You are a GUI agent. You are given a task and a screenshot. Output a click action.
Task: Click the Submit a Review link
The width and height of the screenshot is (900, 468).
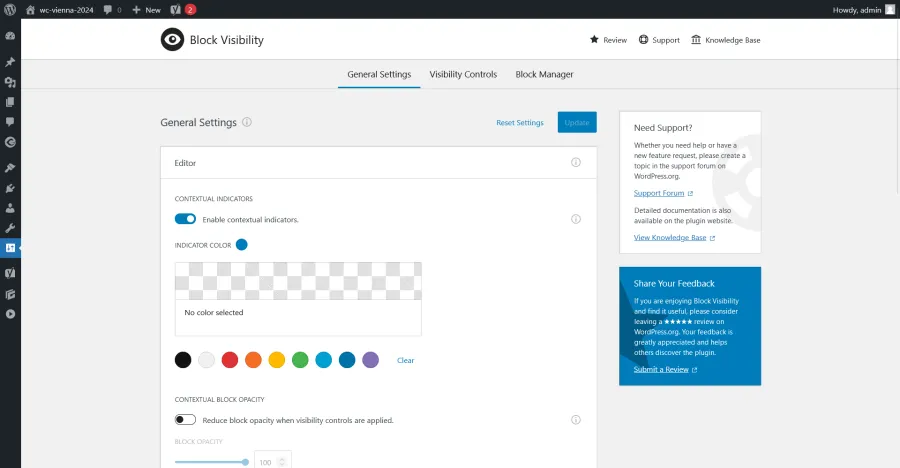pyautogui.click(x=665, y=369)
